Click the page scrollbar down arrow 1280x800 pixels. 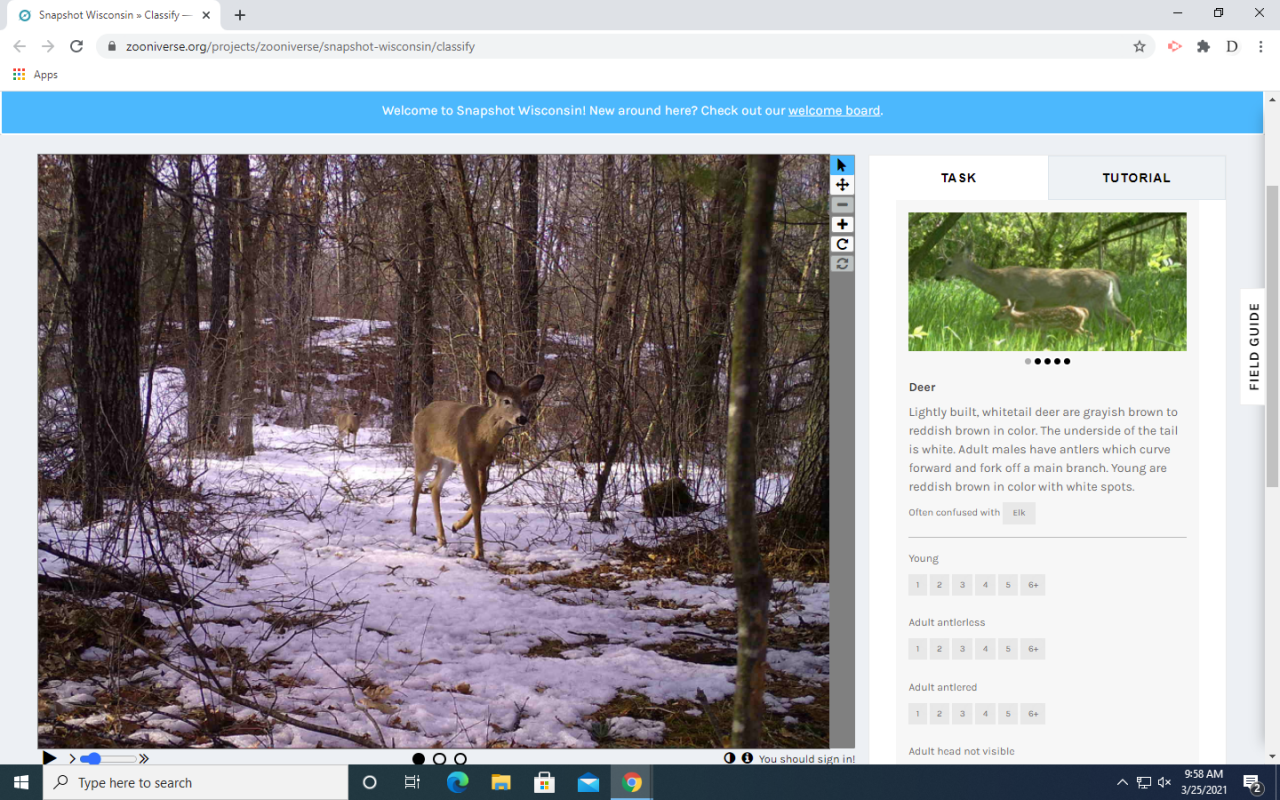tap(1272, 756)
